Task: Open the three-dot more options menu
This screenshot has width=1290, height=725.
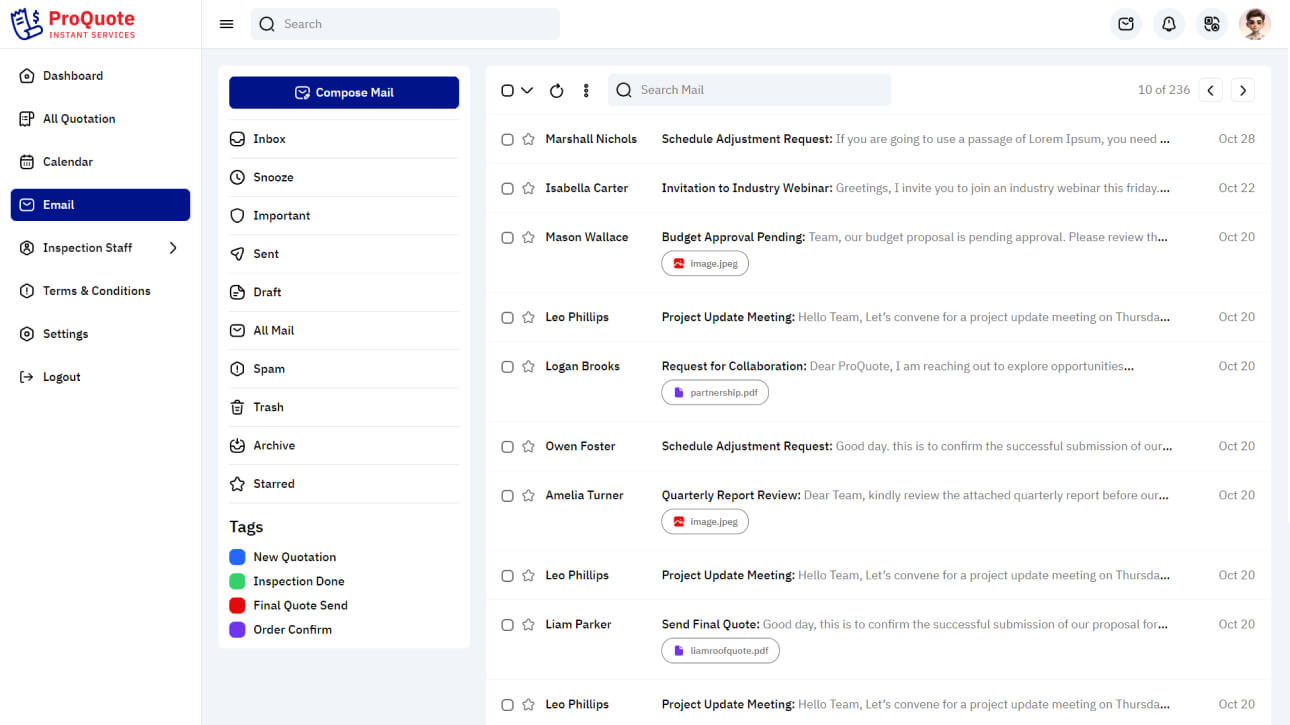Action: coord(586,91)
